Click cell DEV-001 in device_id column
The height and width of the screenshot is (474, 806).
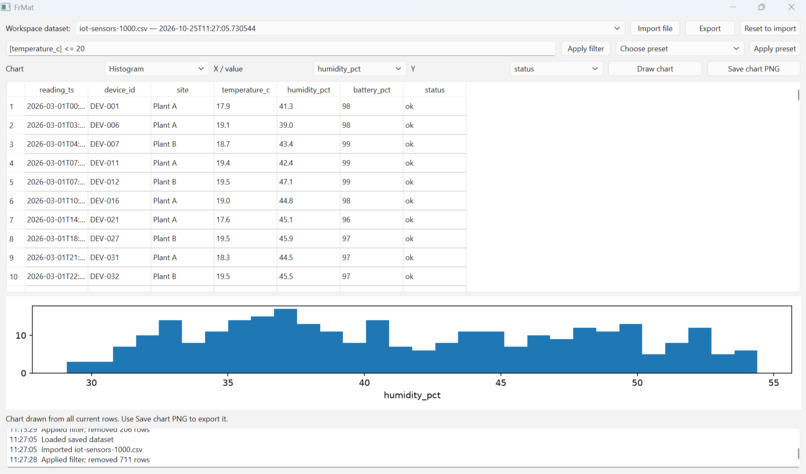pos(119,106)
